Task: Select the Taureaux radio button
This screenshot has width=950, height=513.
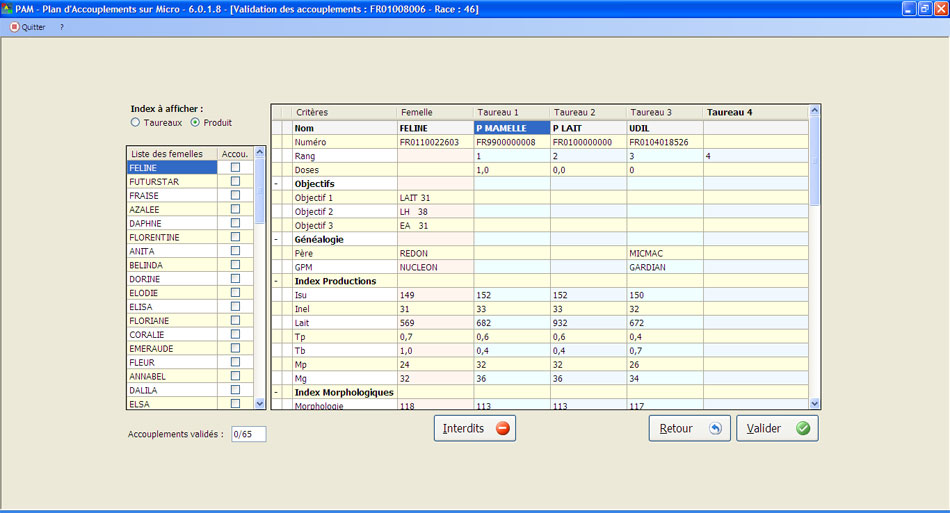Action: (x=135, y=122)
